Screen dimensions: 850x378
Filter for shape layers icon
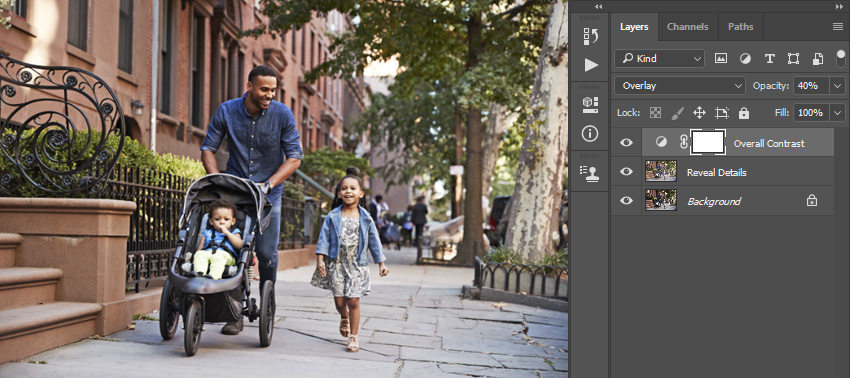coord(794,59)
